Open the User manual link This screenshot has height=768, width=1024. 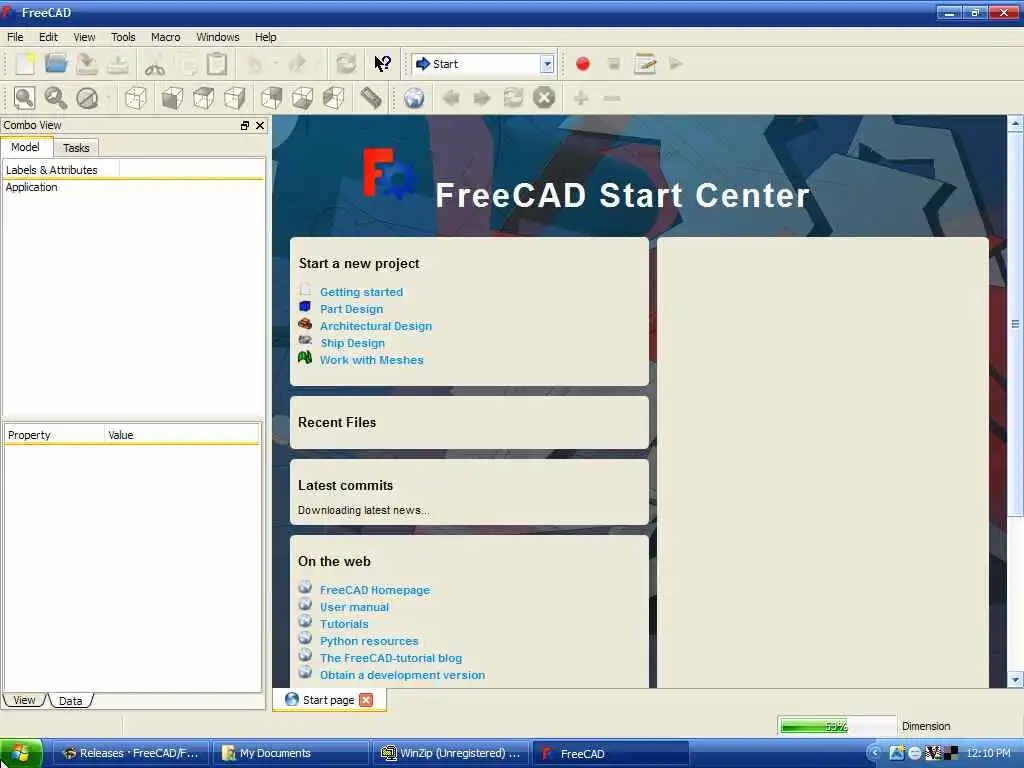coord(354,607)
